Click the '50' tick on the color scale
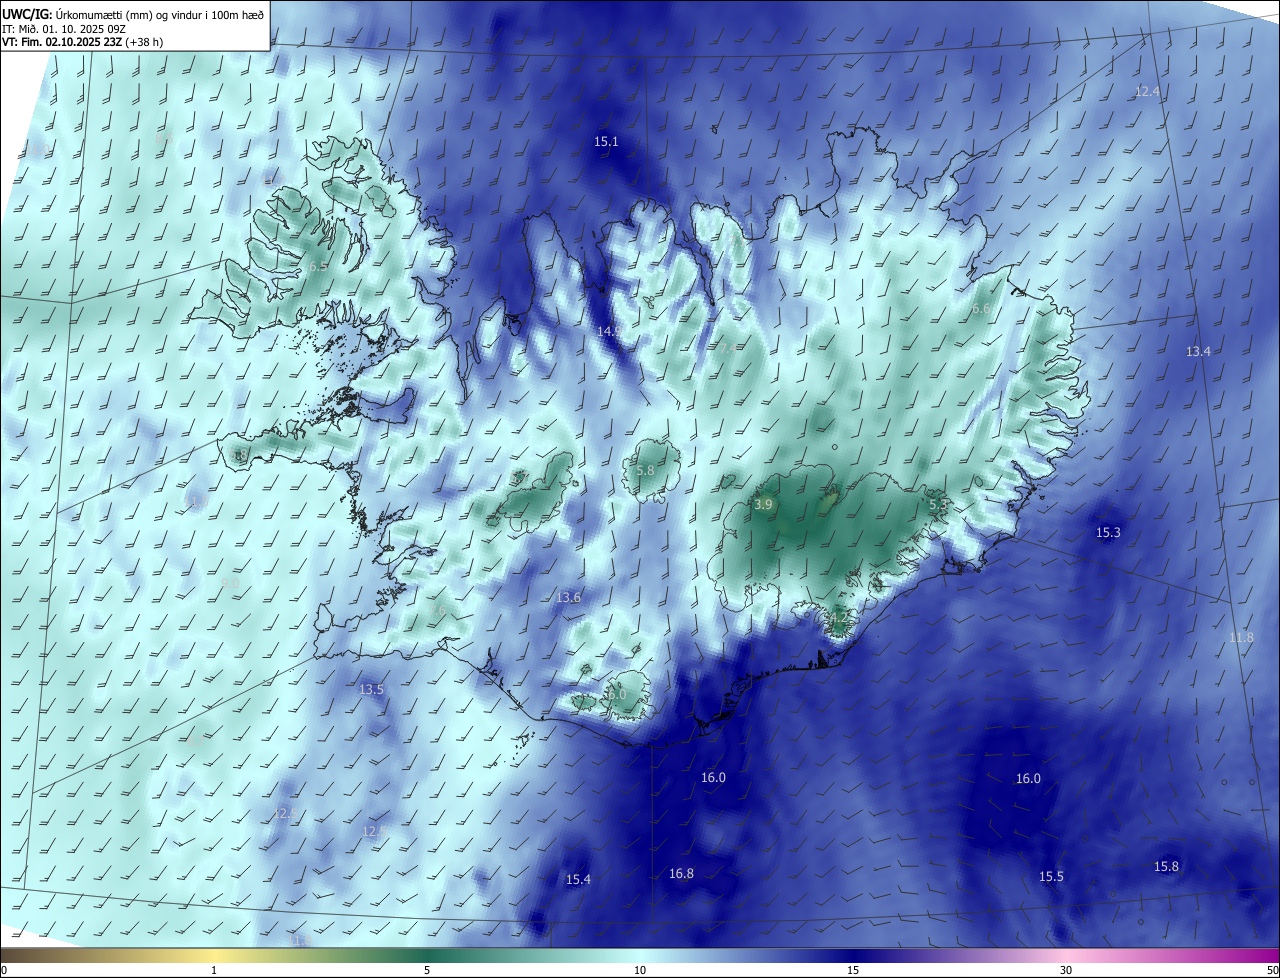The height and width of the screenshot is (978, 1280). click(1272, 970)
